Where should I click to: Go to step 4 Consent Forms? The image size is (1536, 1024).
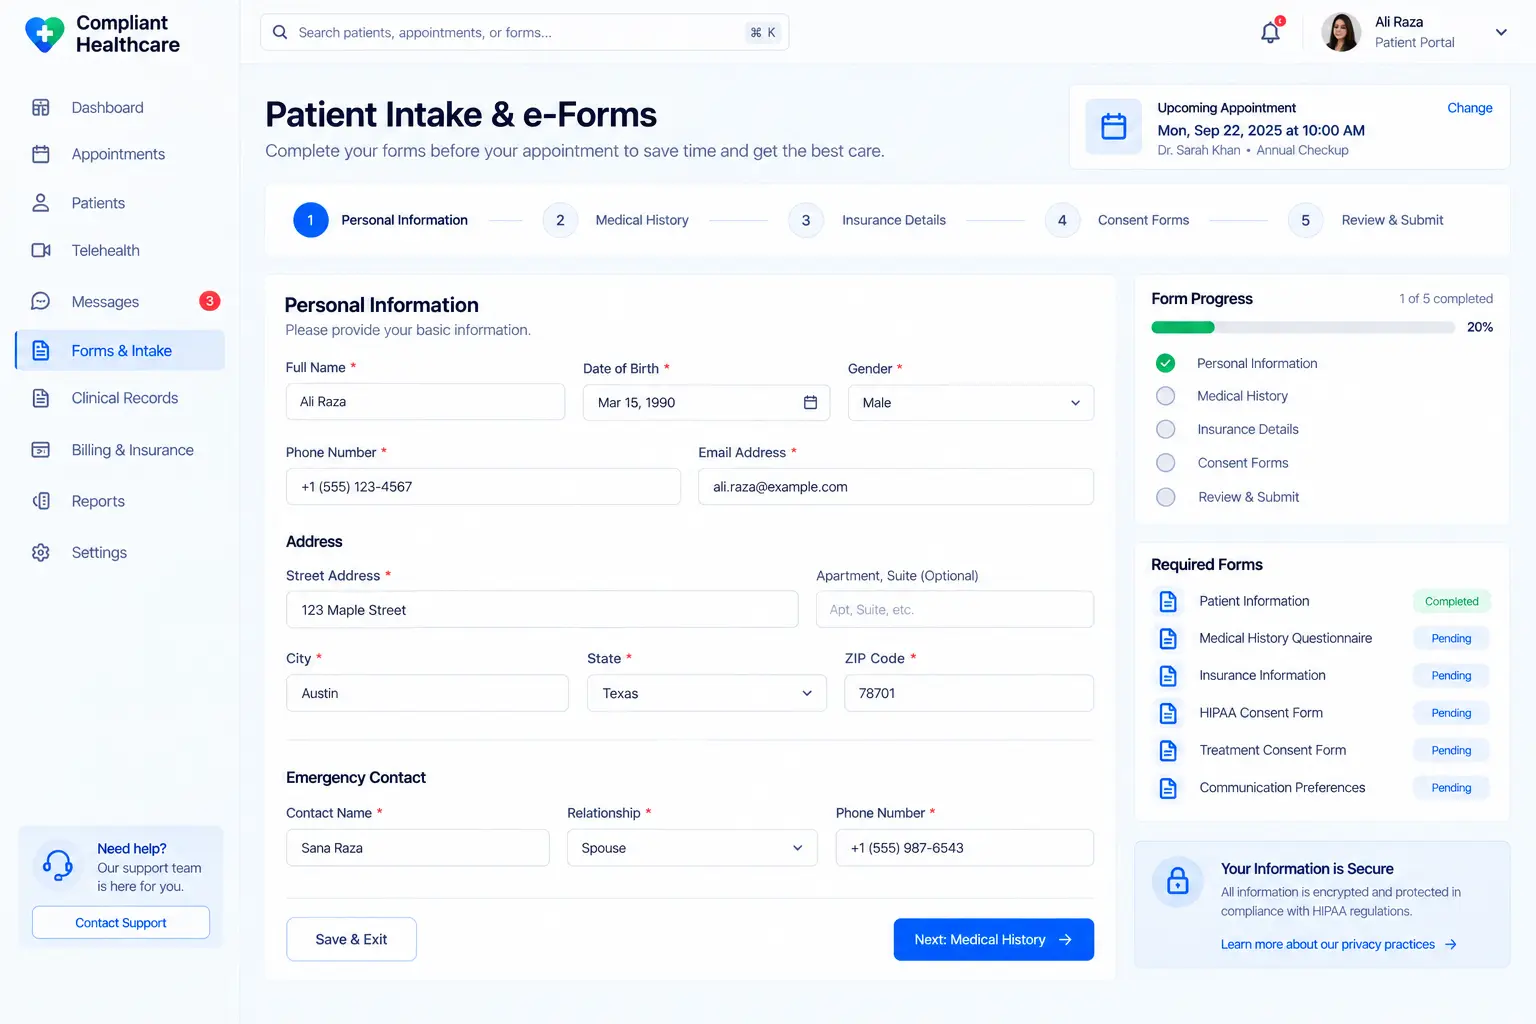coord(1117,220)
